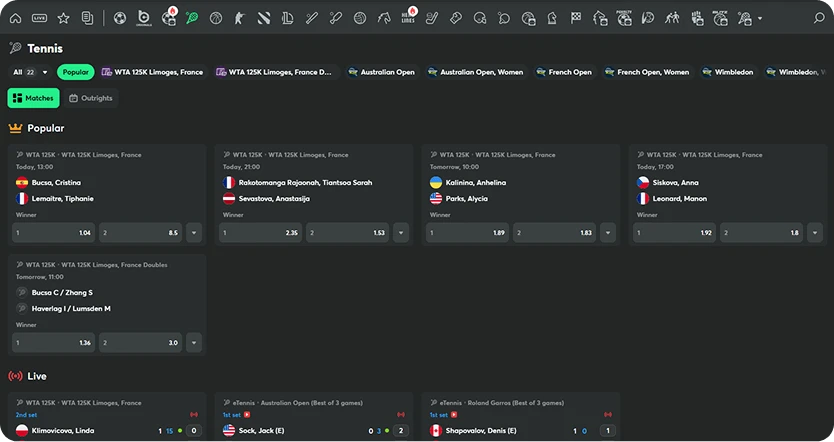
Task: Open the live Klimovicova, Linda match
Action: coord(63,430)
